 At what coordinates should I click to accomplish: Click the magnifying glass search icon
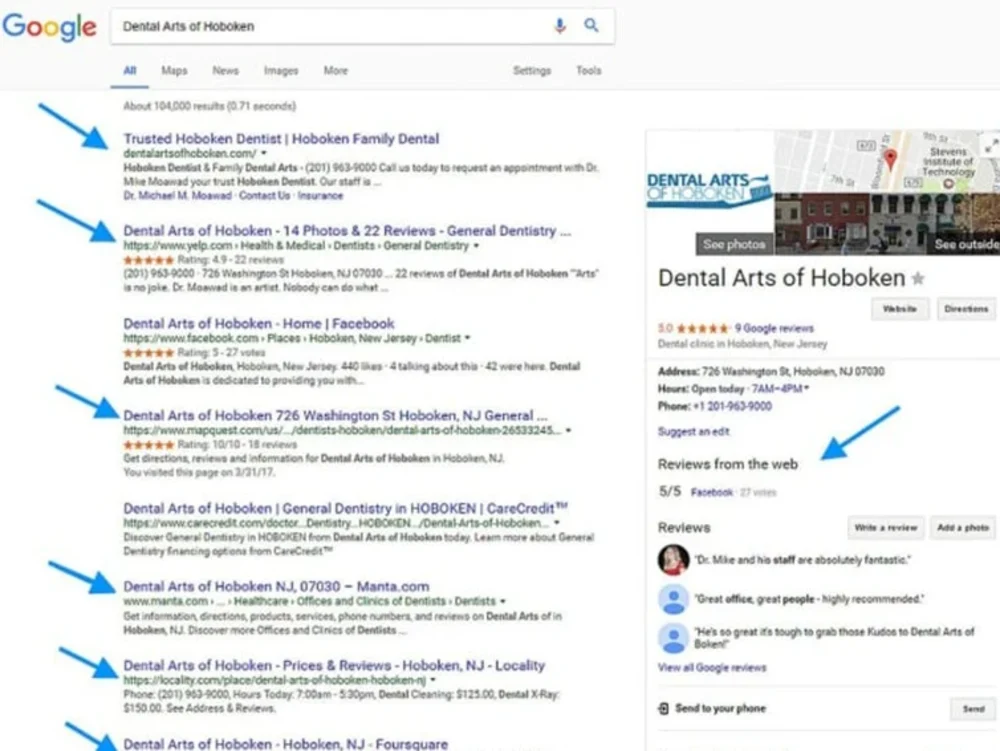click(591, 26)
